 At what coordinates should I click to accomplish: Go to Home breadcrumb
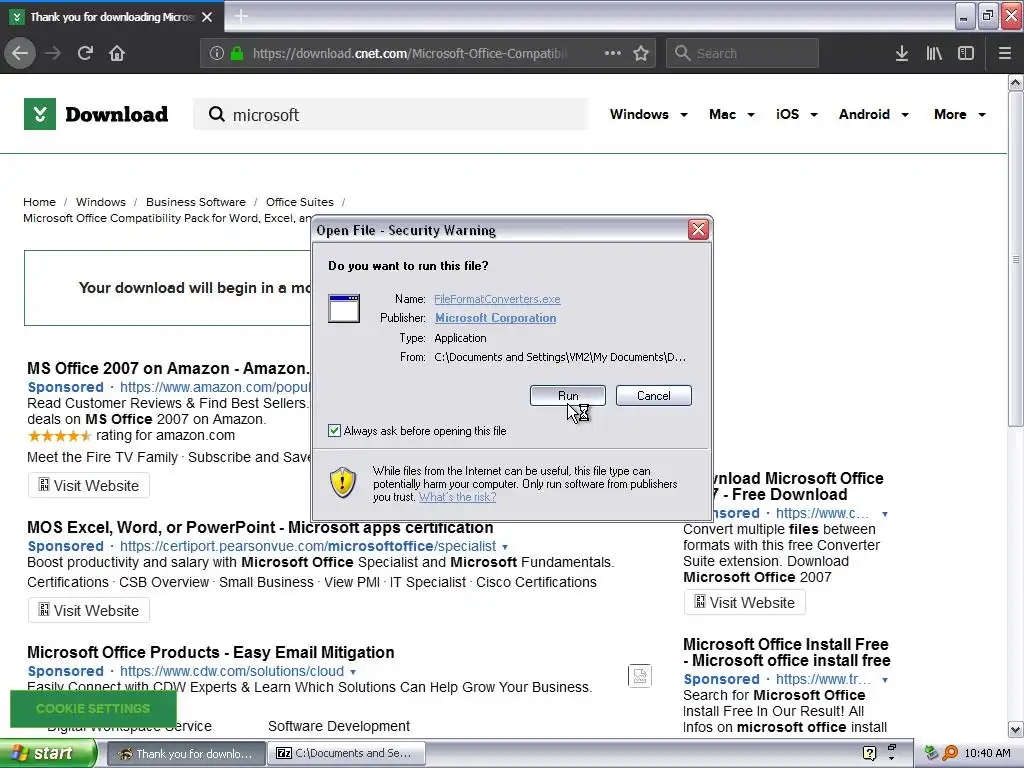click(39, 202)
